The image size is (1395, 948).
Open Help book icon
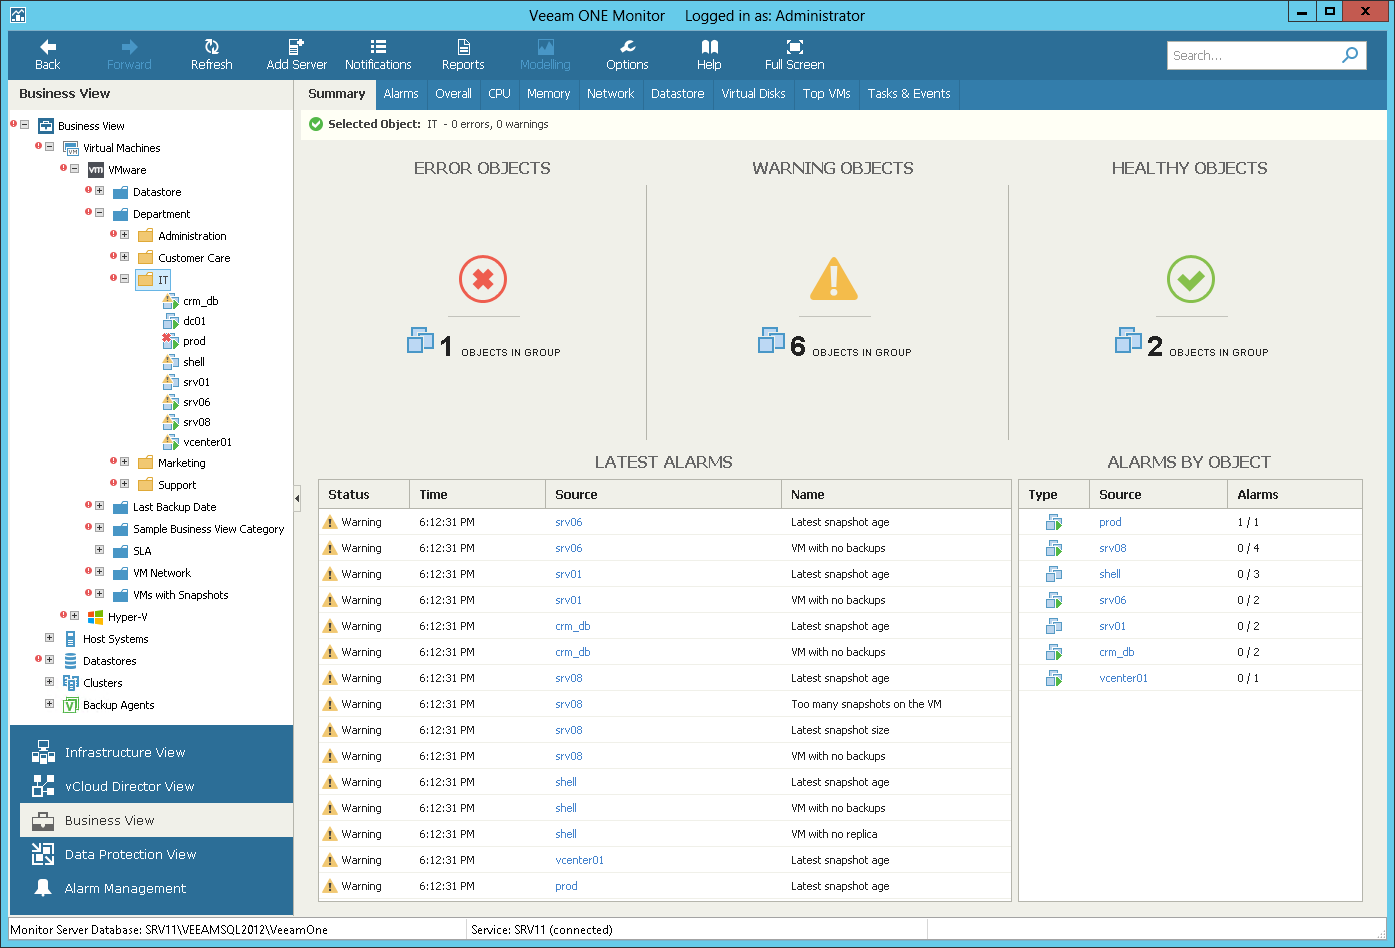(x=709, y=47)
